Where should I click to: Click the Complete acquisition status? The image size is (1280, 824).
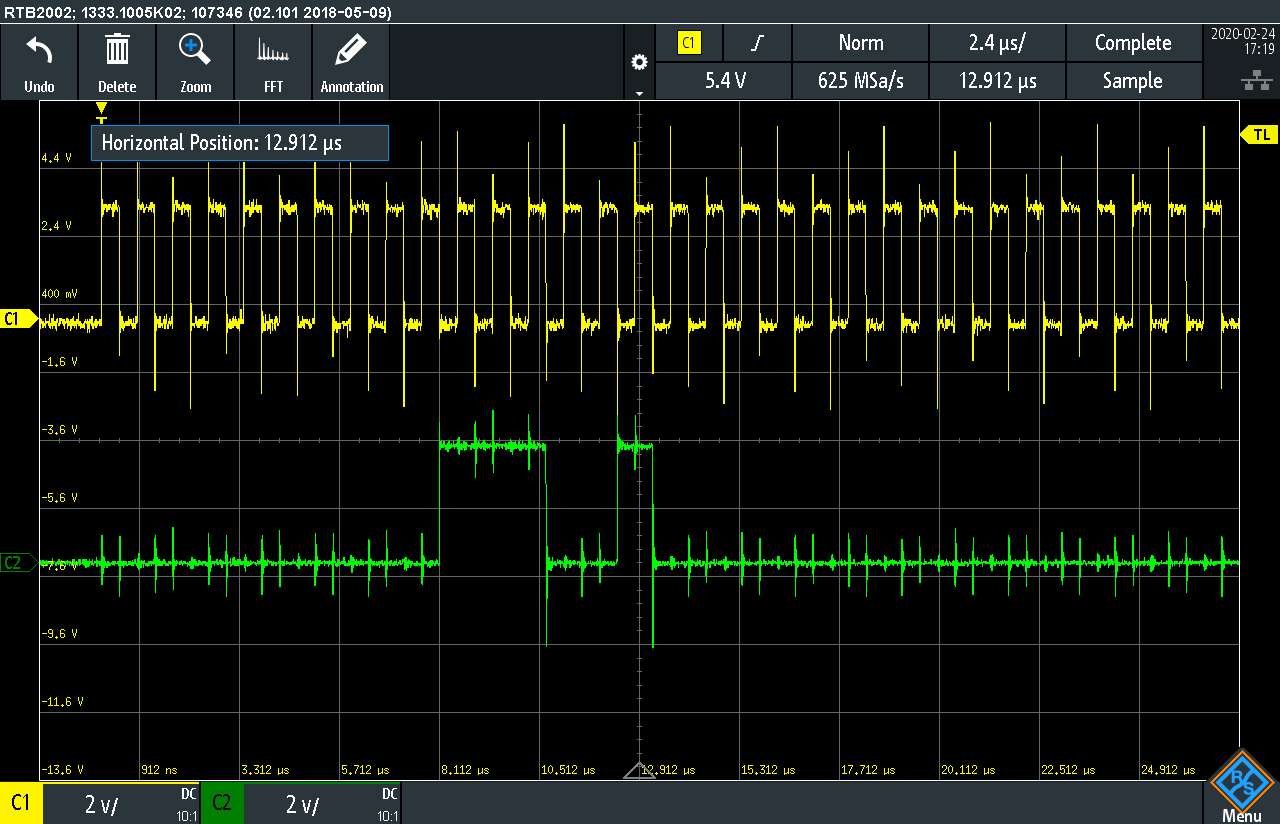pyautogui.click(x=1133, y=43)
